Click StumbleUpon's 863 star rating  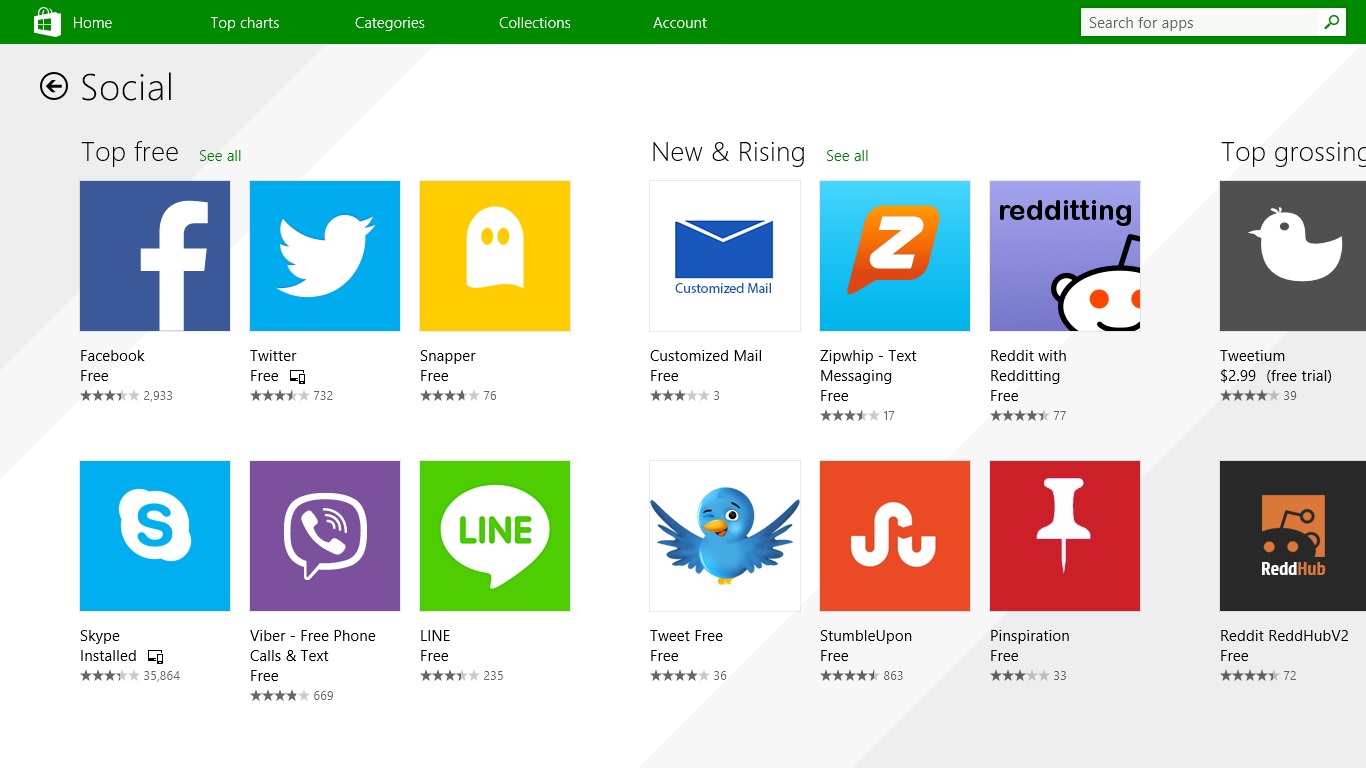862,676
